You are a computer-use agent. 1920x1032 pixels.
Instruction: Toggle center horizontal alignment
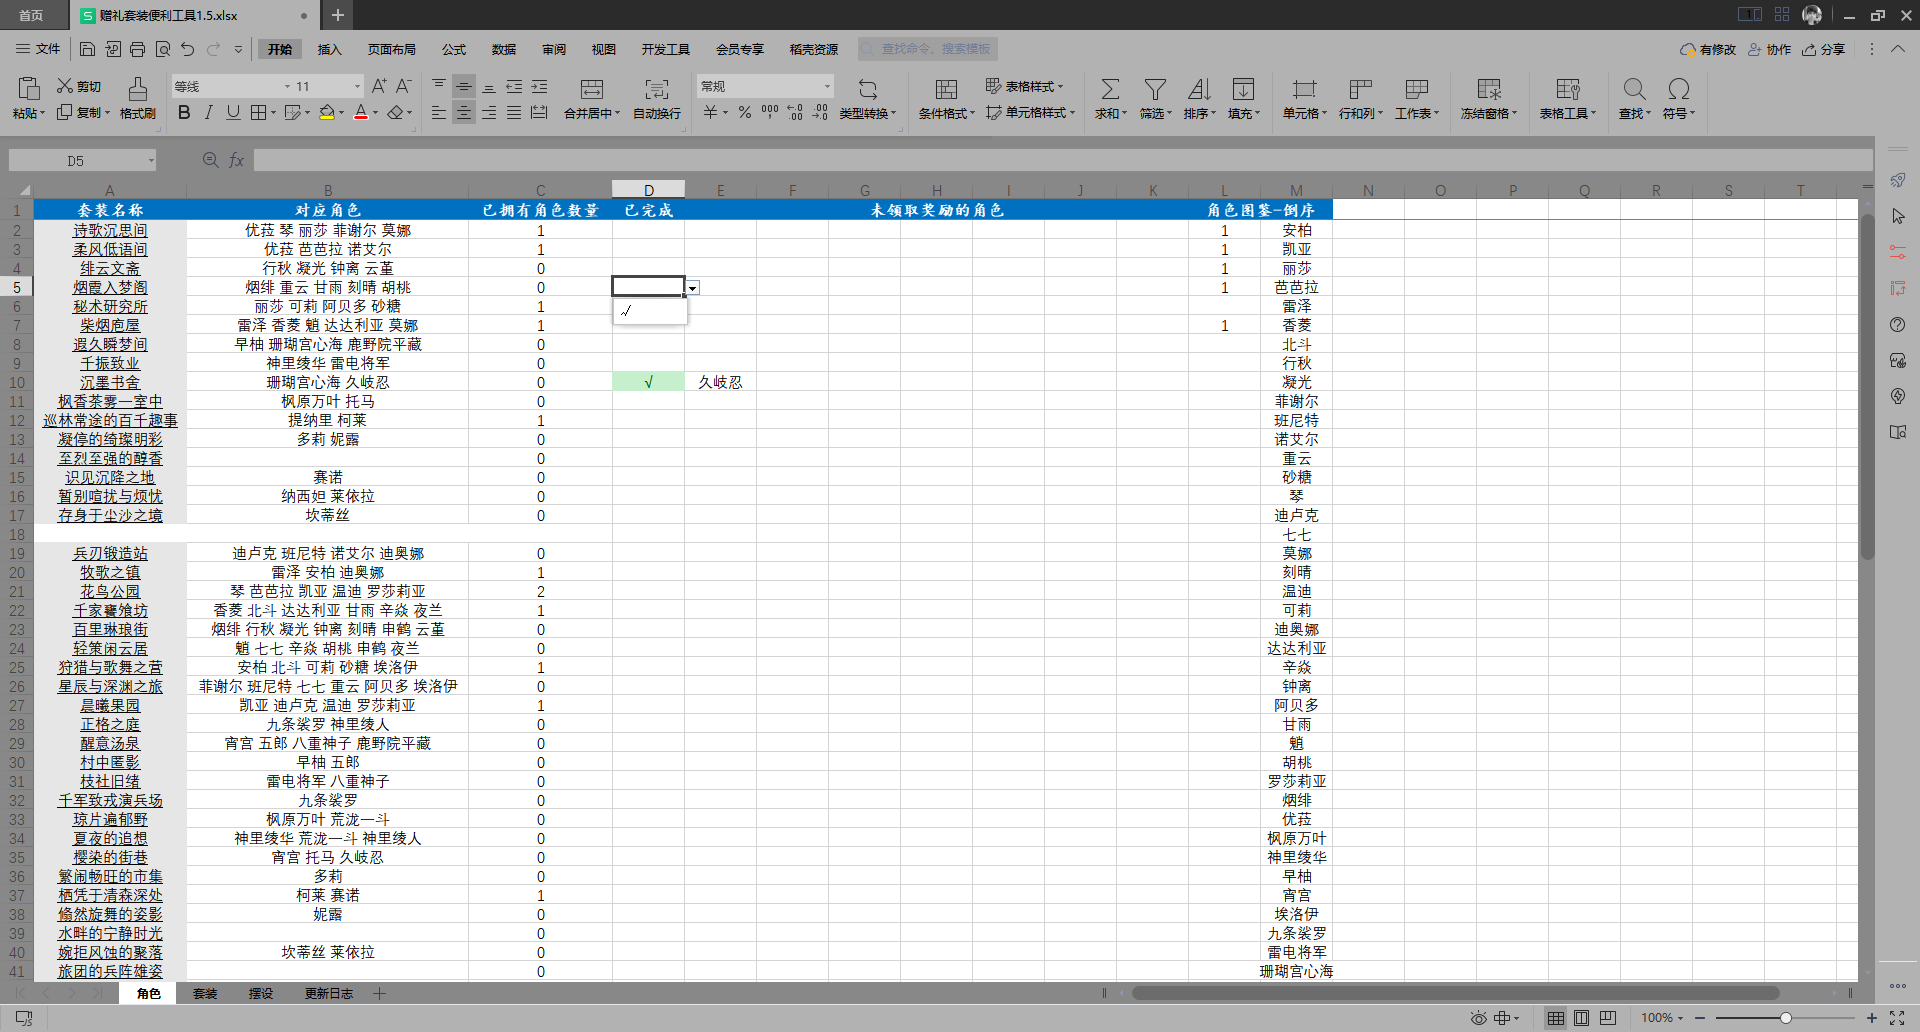tap(464, 113)
